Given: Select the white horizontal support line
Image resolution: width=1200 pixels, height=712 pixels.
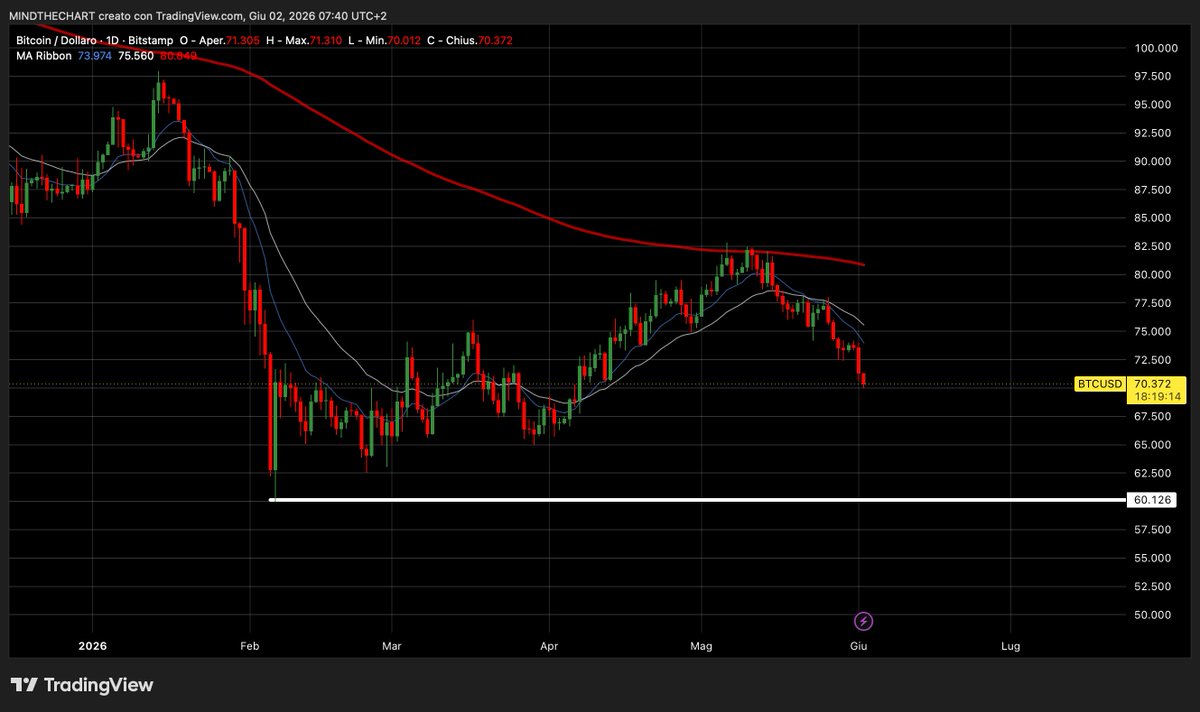Looking at the screenshot, I should (x=698, y=499).
